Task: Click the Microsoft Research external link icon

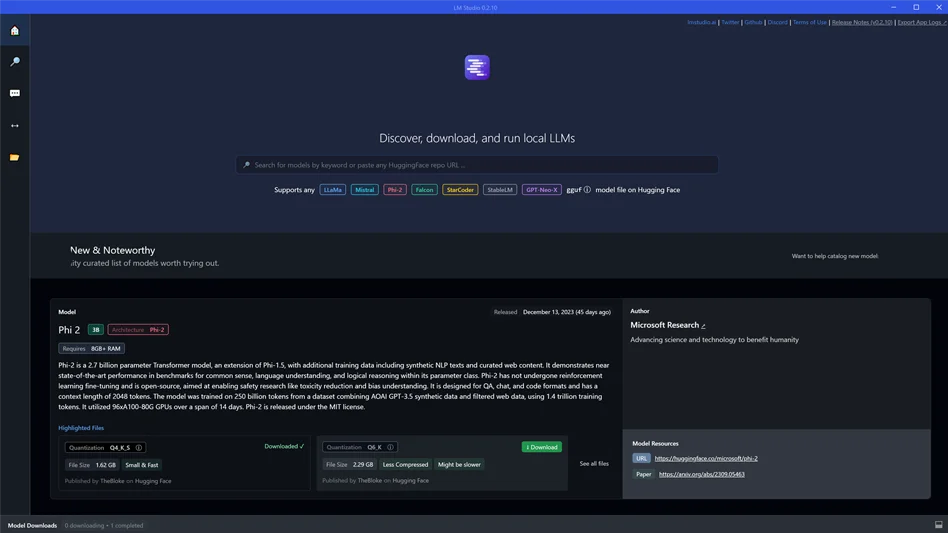Action: (x=703, y=326)
